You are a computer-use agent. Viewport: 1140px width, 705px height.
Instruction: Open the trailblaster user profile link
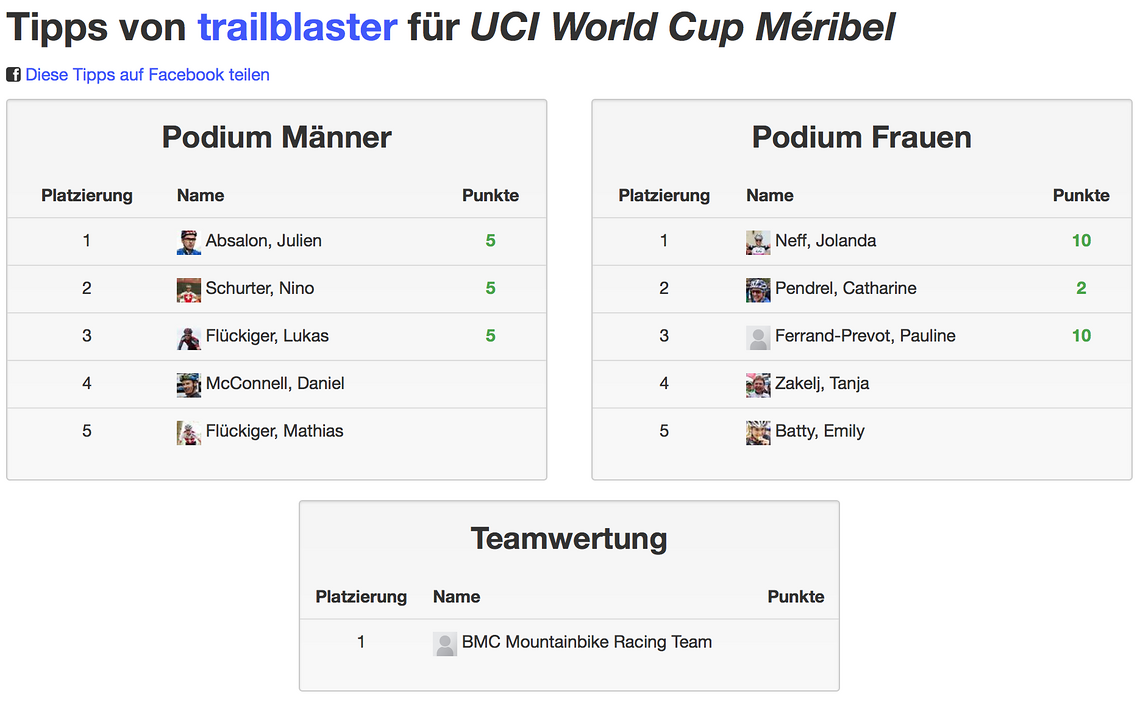tap(297, 28)
